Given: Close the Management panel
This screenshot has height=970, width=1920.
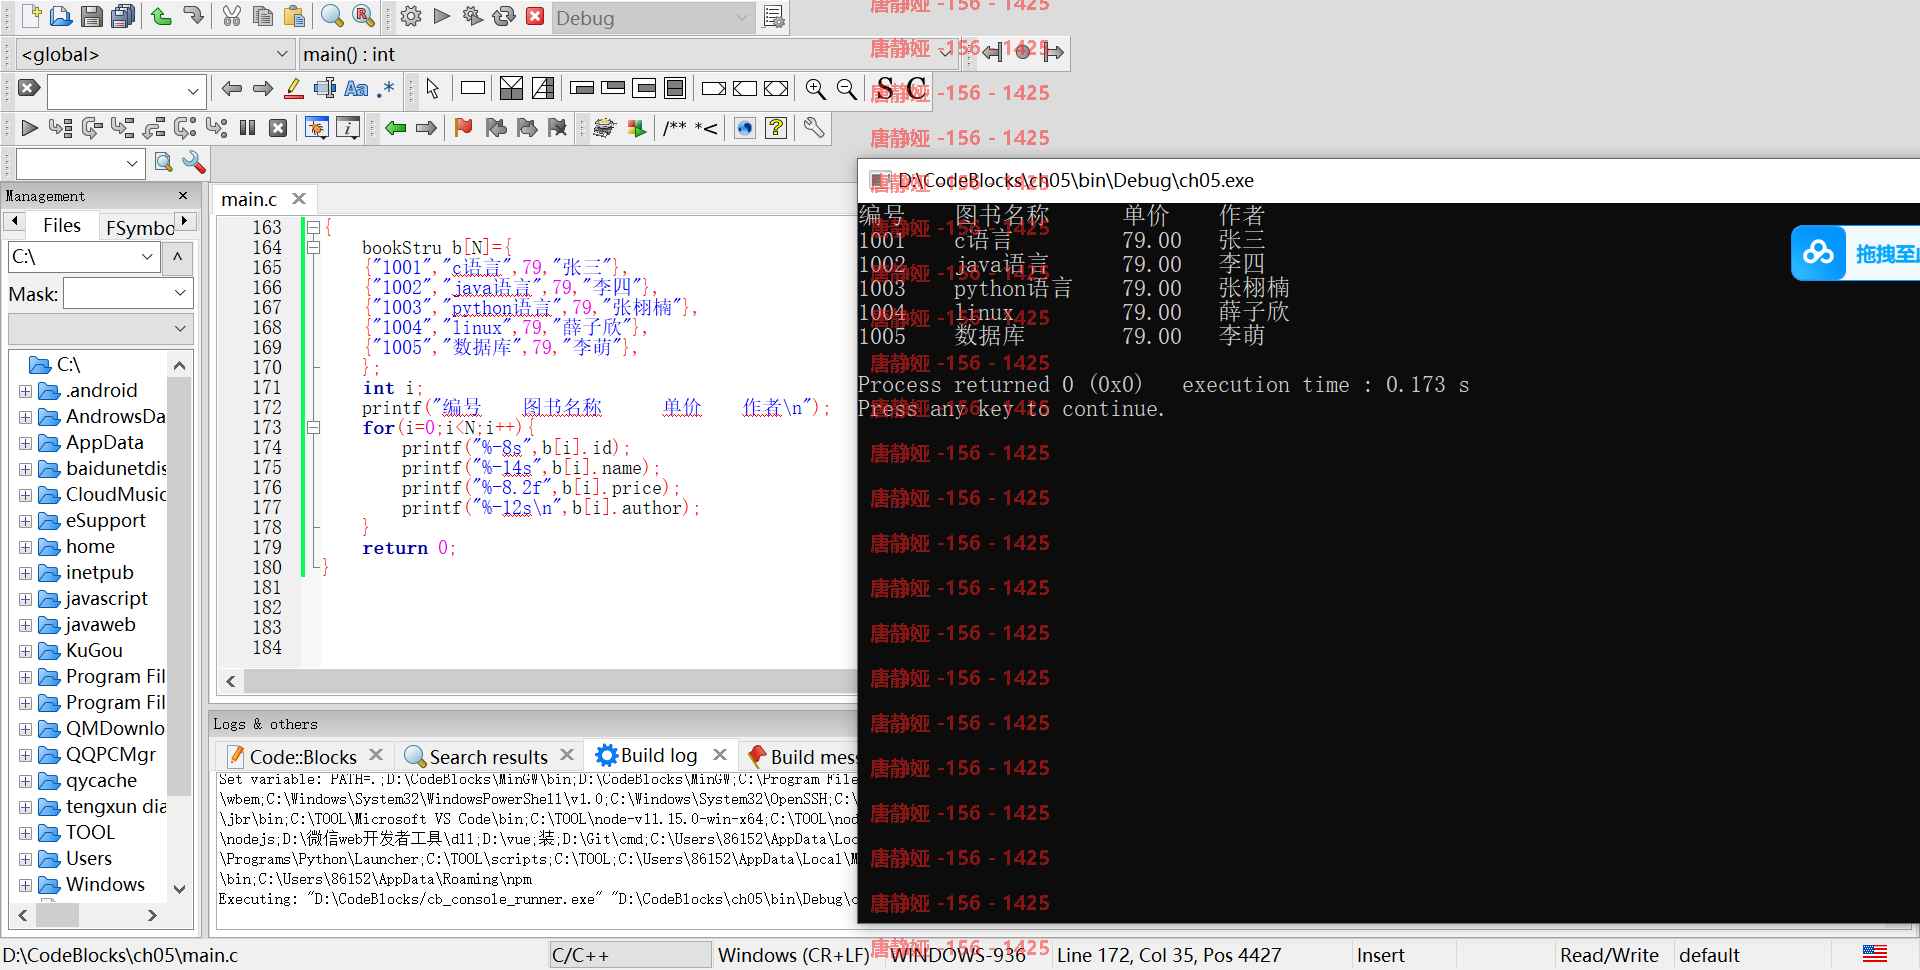Looking at the screenshot, I should [x=183, y=196].
